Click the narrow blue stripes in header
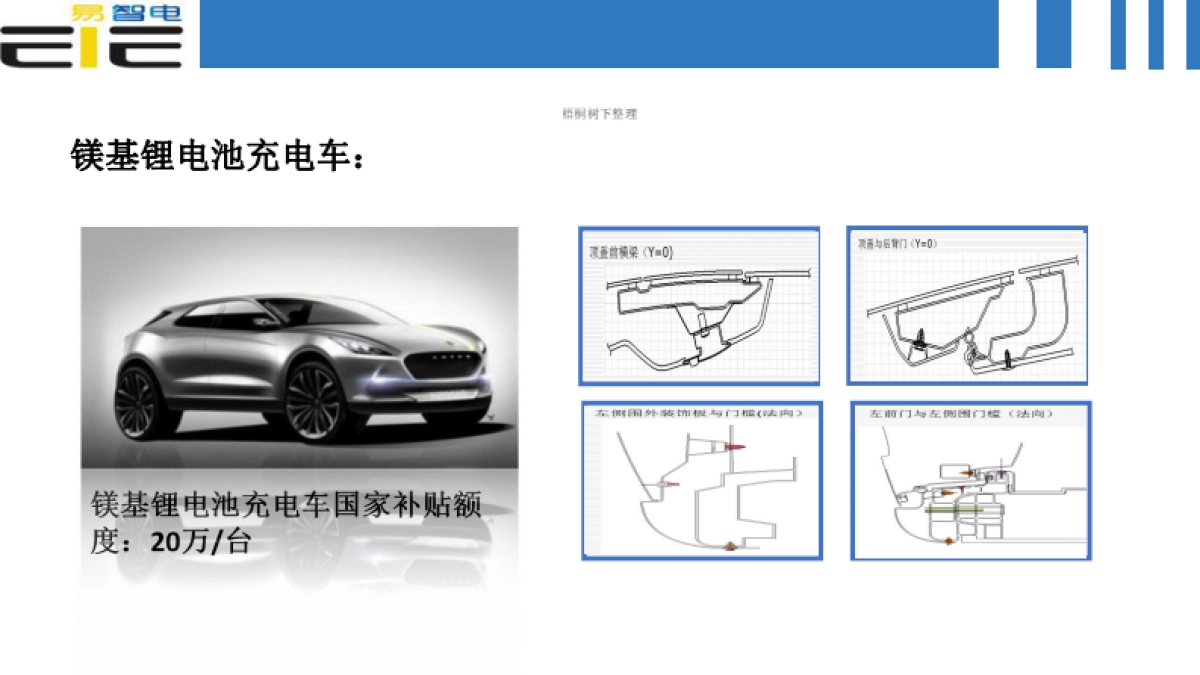The width and height of the screenshot is (1200, 675). pos(1116,34)
